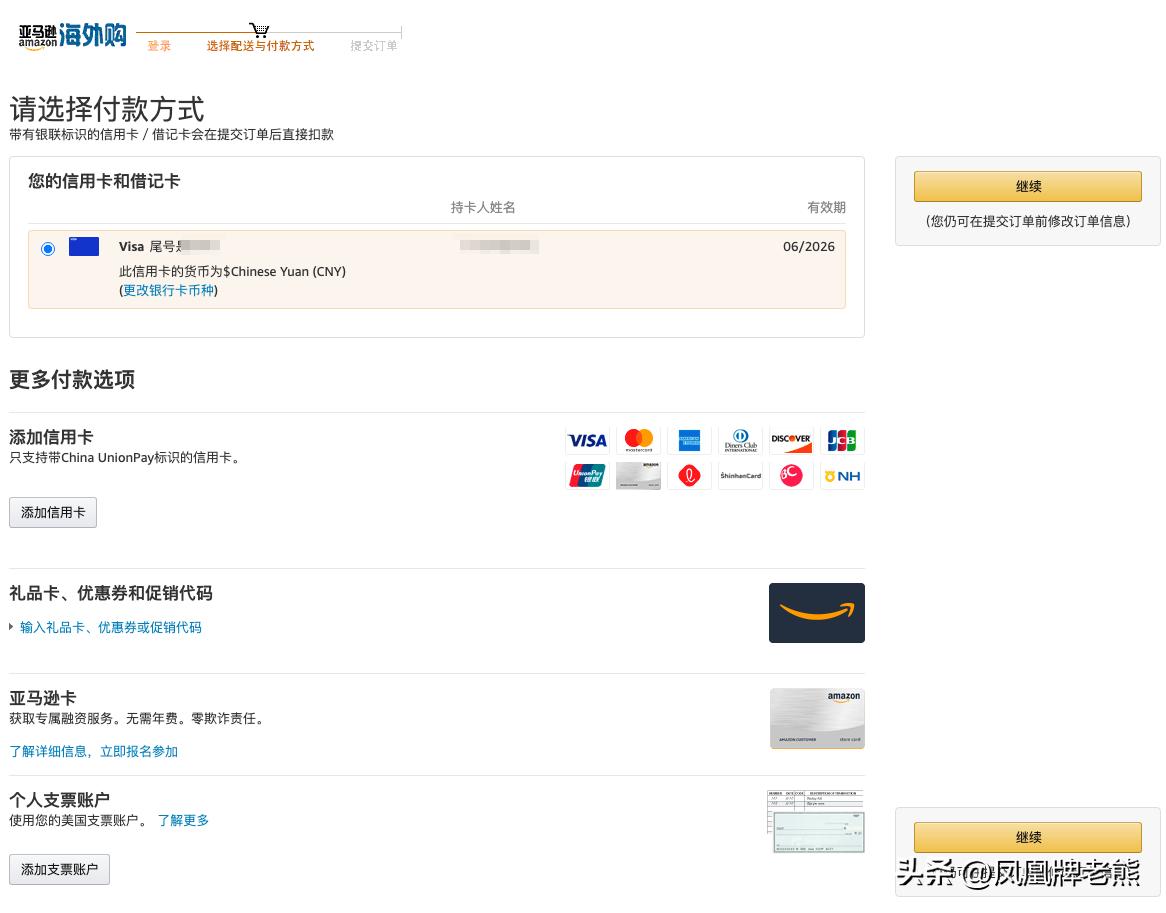Click the Mastercard icon

(638, 440)
